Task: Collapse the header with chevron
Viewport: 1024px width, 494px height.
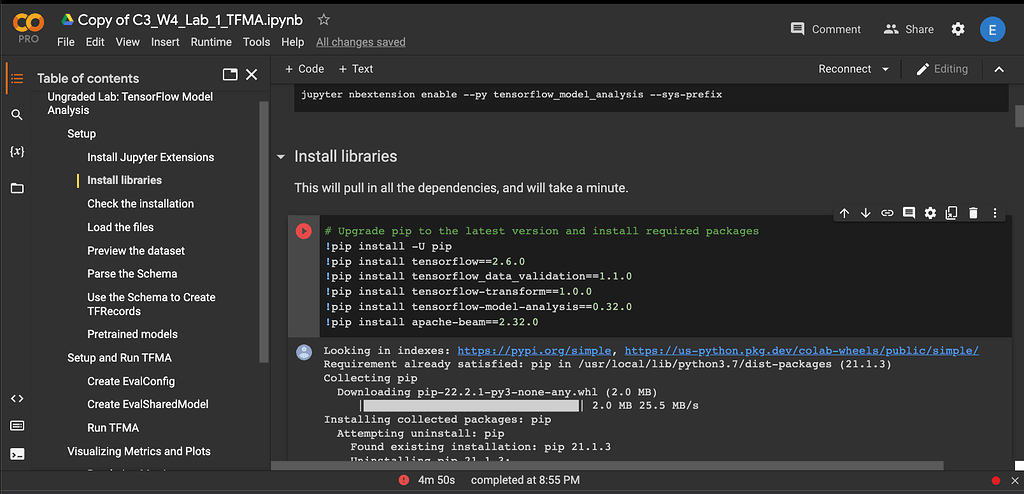Action: [998, 69]
